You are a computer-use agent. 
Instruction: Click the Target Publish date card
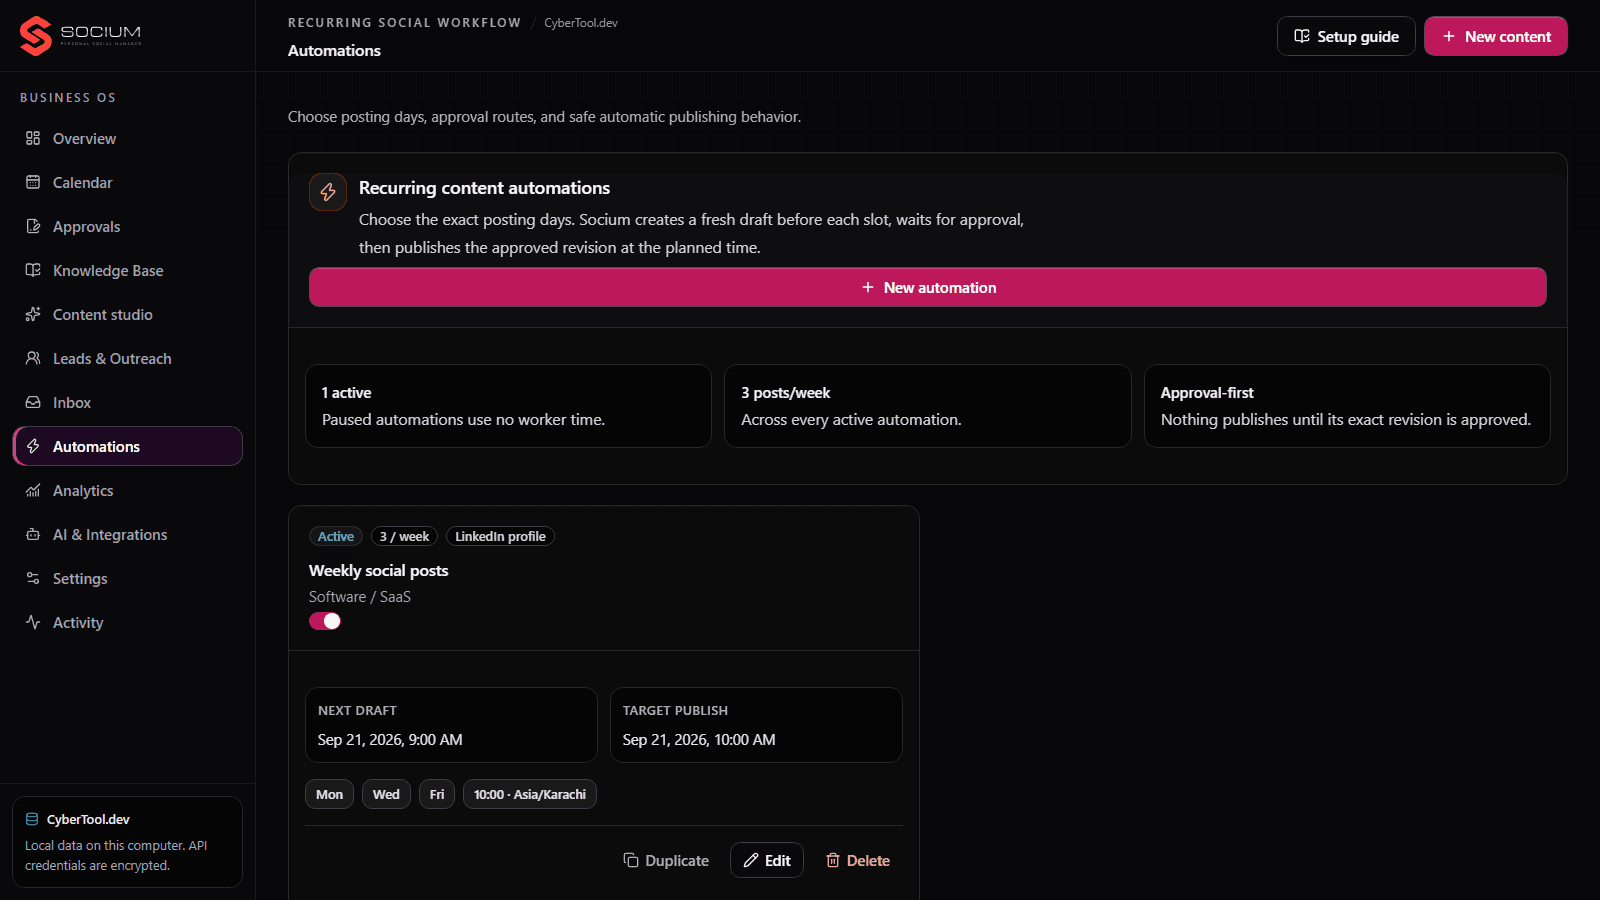coord(756,725)
